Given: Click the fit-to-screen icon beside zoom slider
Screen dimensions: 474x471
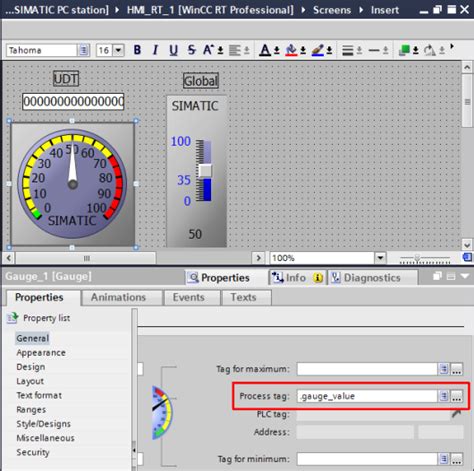Looking at the screenshot, I should click(467, 257).
